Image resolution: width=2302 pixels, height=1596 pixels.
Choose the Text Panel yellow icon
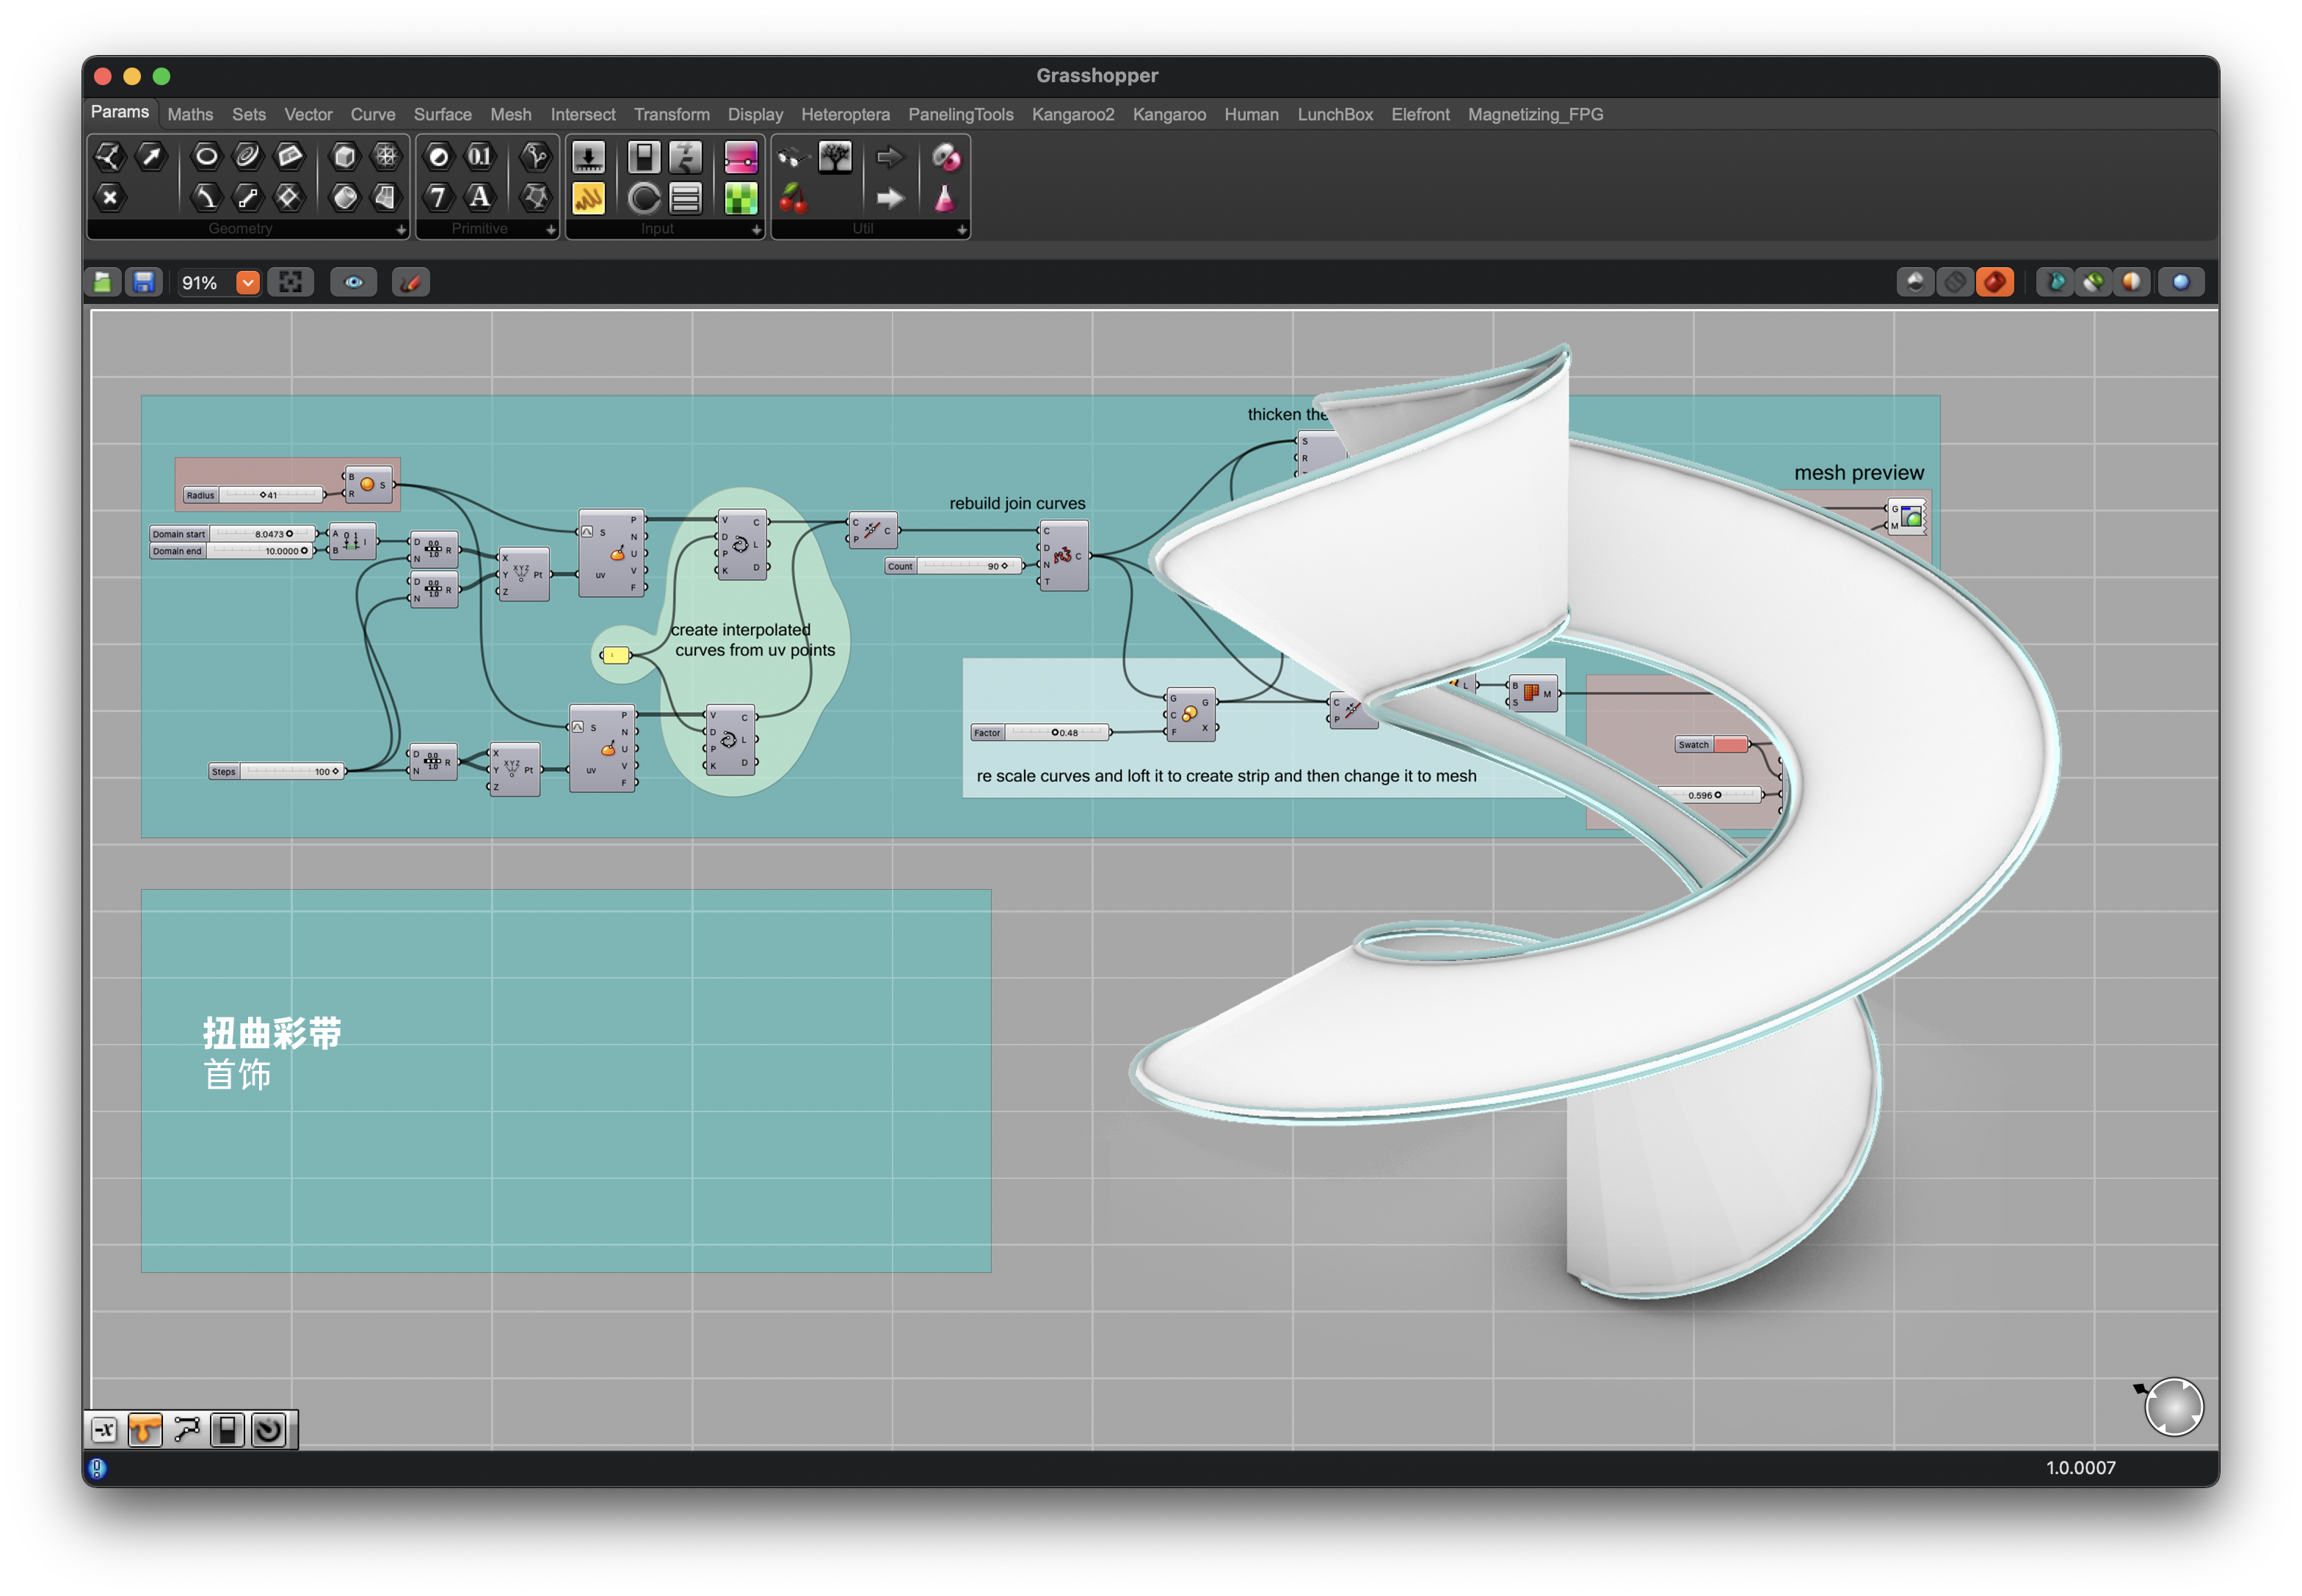coord(588,198)
